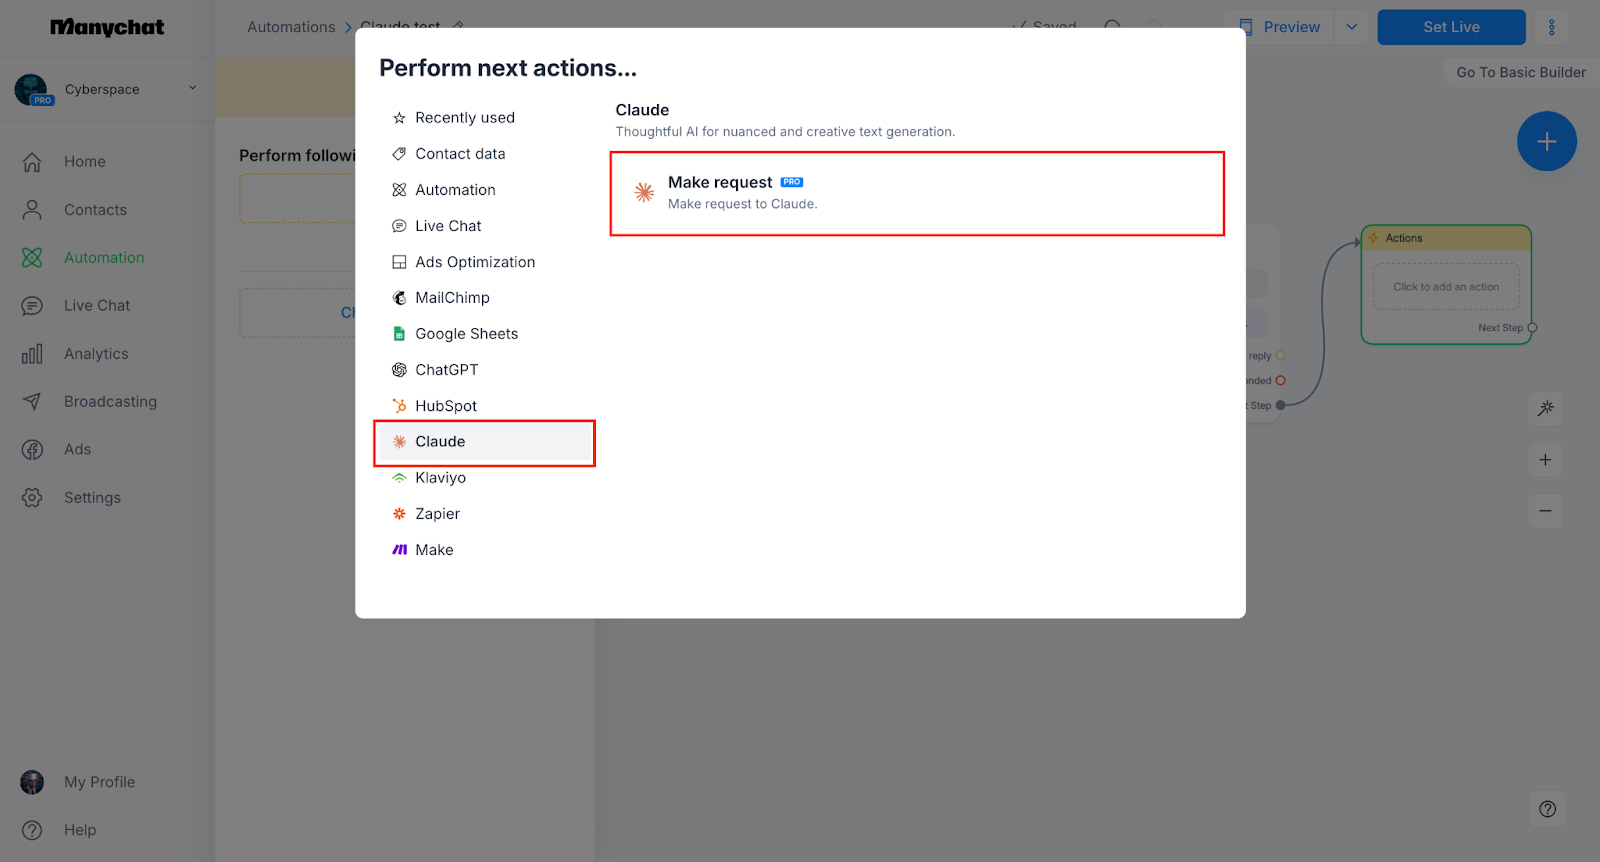Open the help question mark icon

(x=1547, y=809)
